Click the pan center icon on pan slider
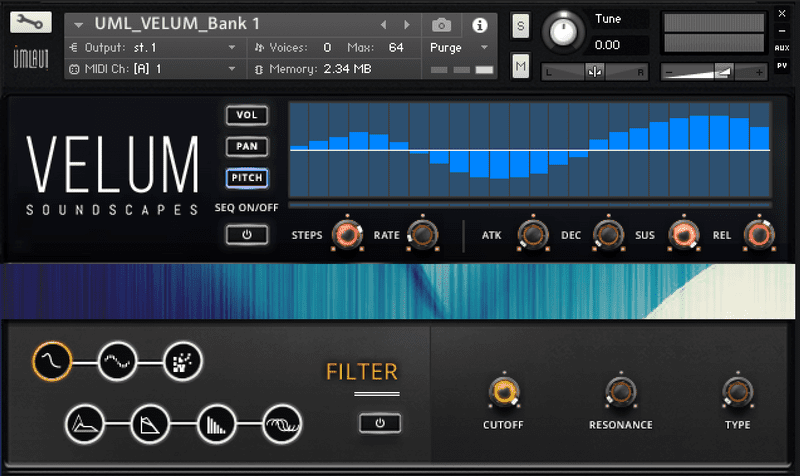This screenshot has width=800, height=476. pyautogui.click(x=594, y=72)
